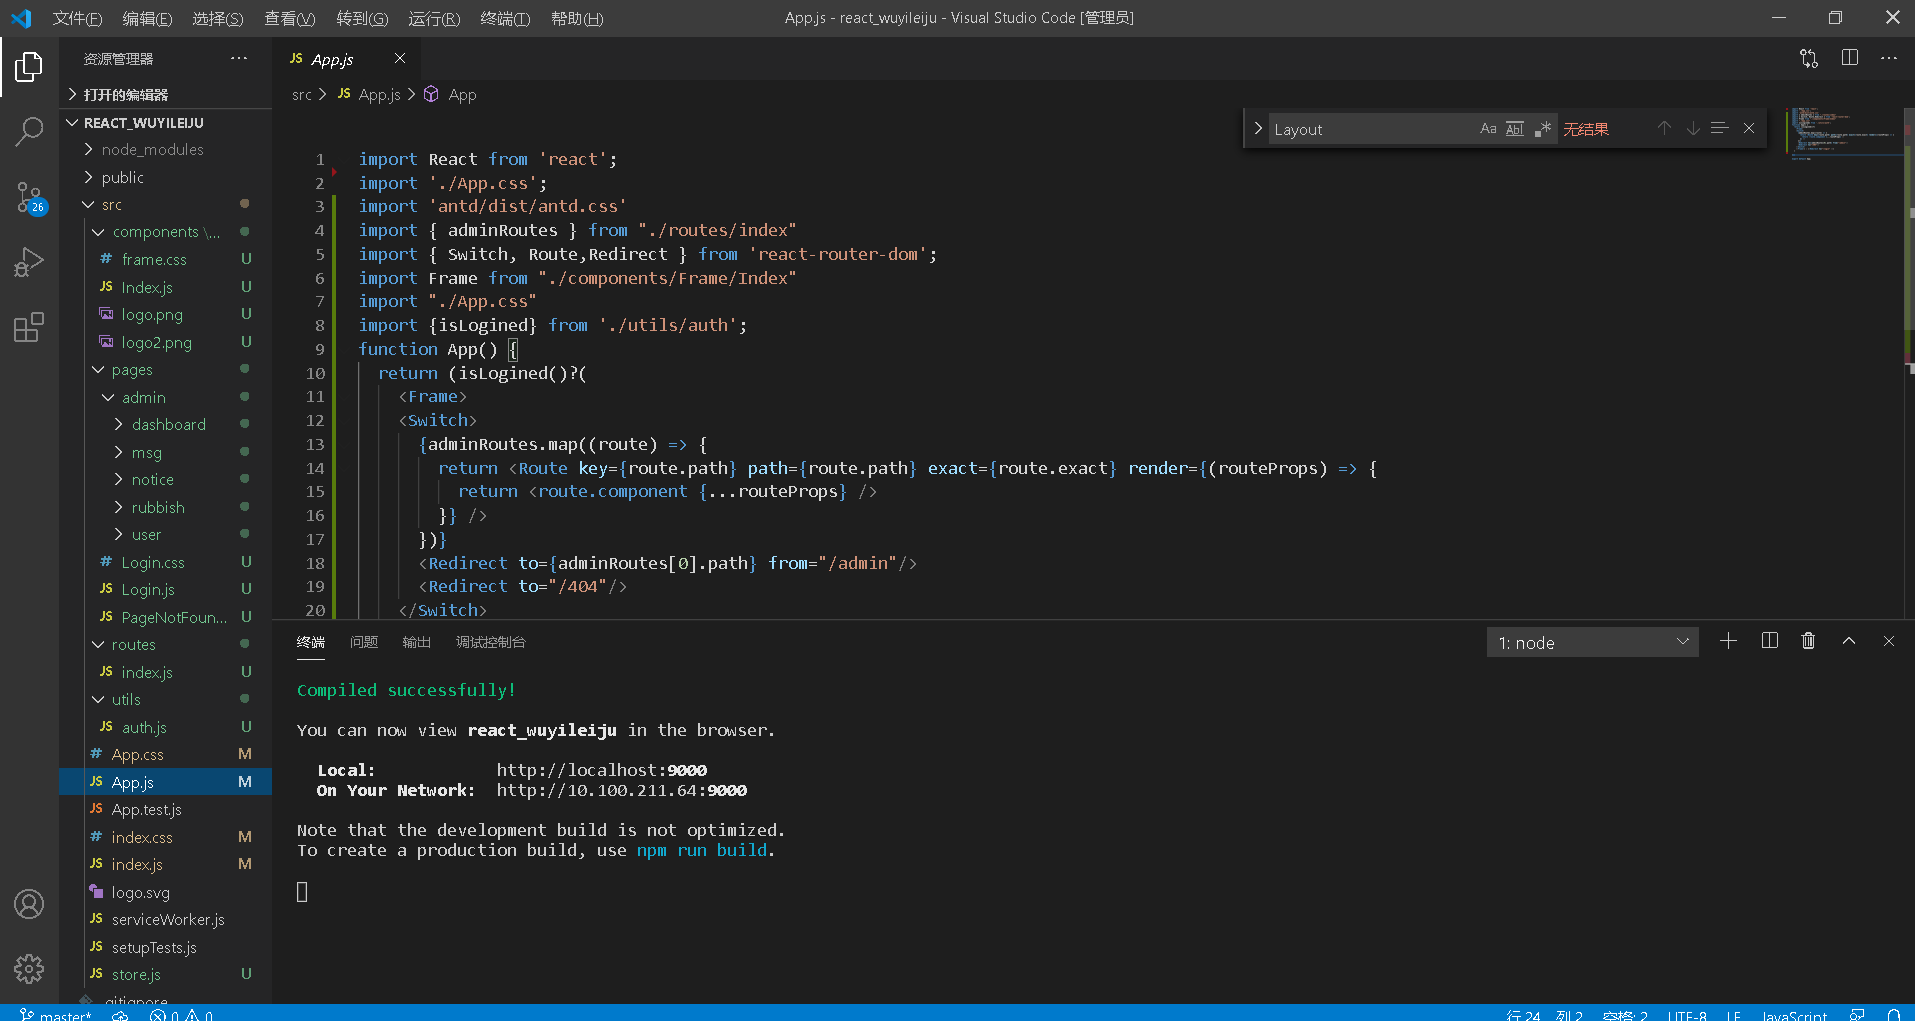Open Explorer panel more actions ellipsis
The width and height of the screenshot is (1915, 1021).
(x=239, y=58)
